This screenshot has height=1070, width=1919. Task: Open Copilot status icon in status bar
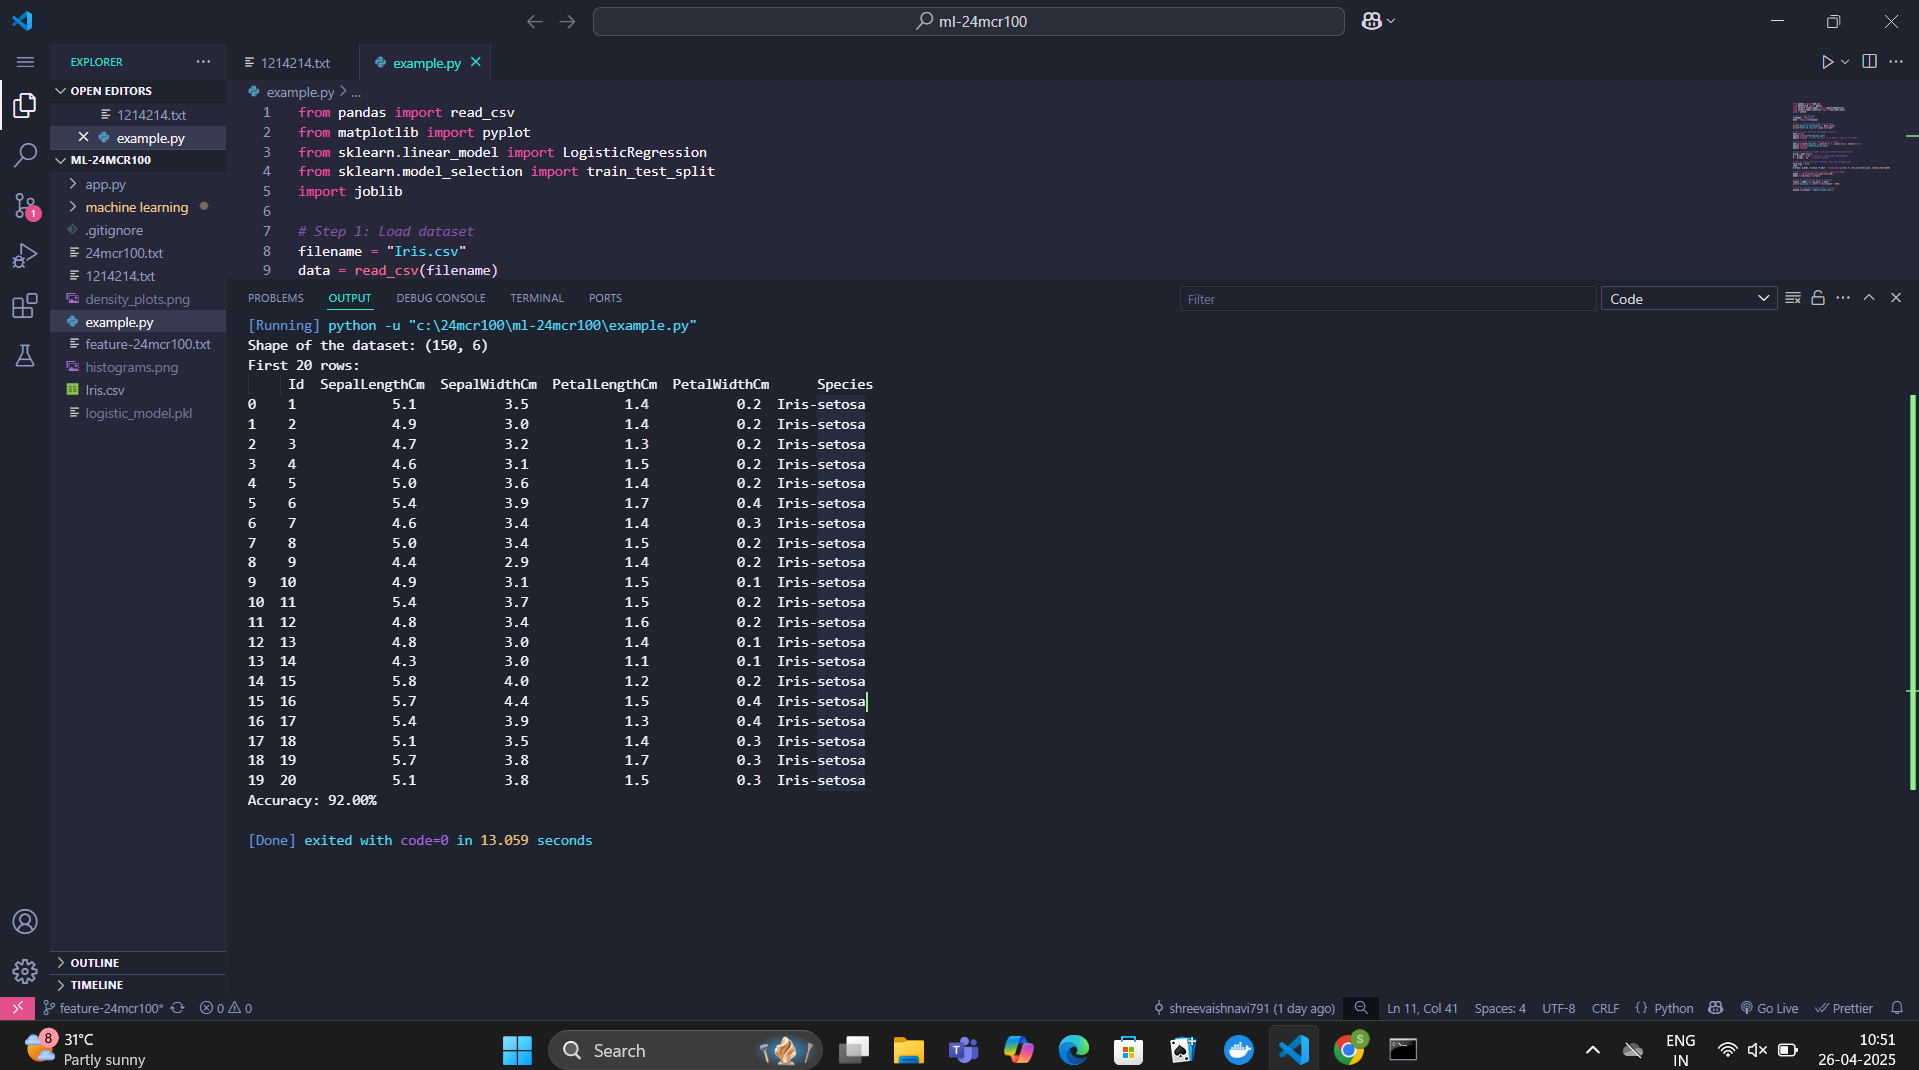[1716, 1008]
